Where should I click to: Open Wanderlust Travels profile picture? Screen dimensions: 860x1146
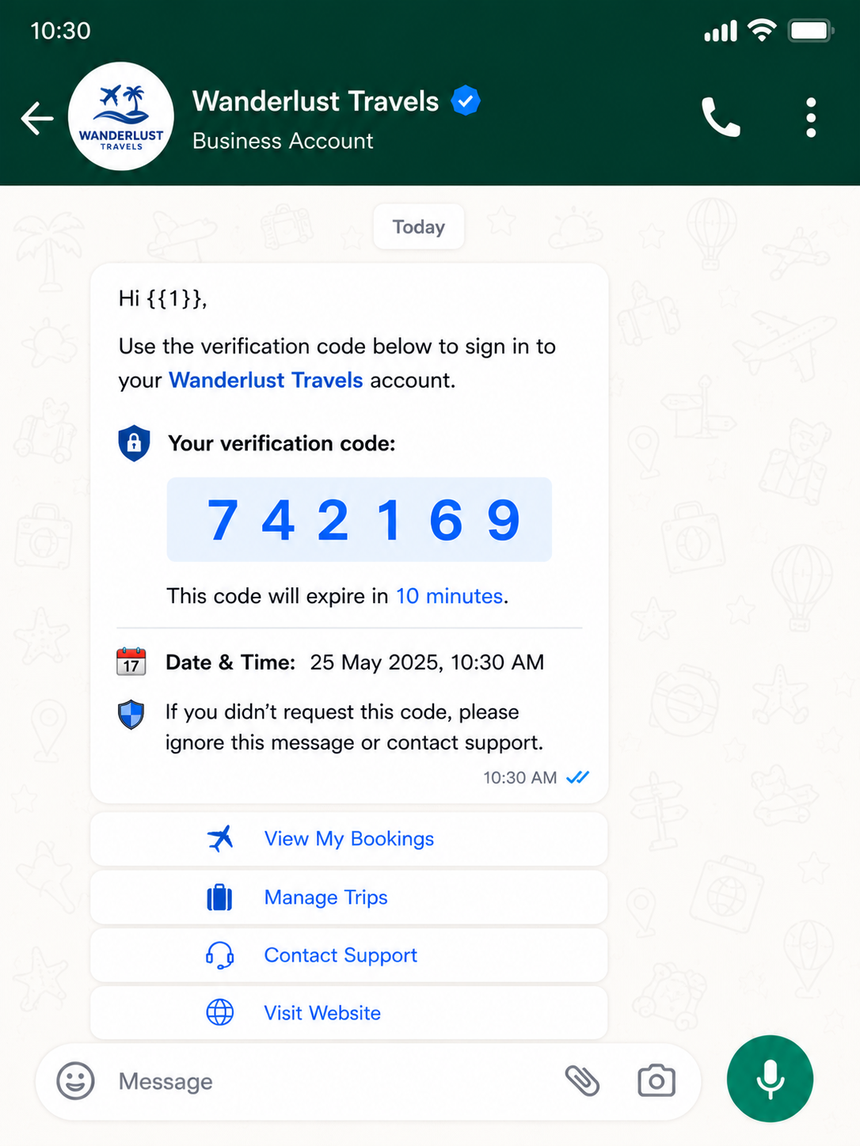coord(121,116)
